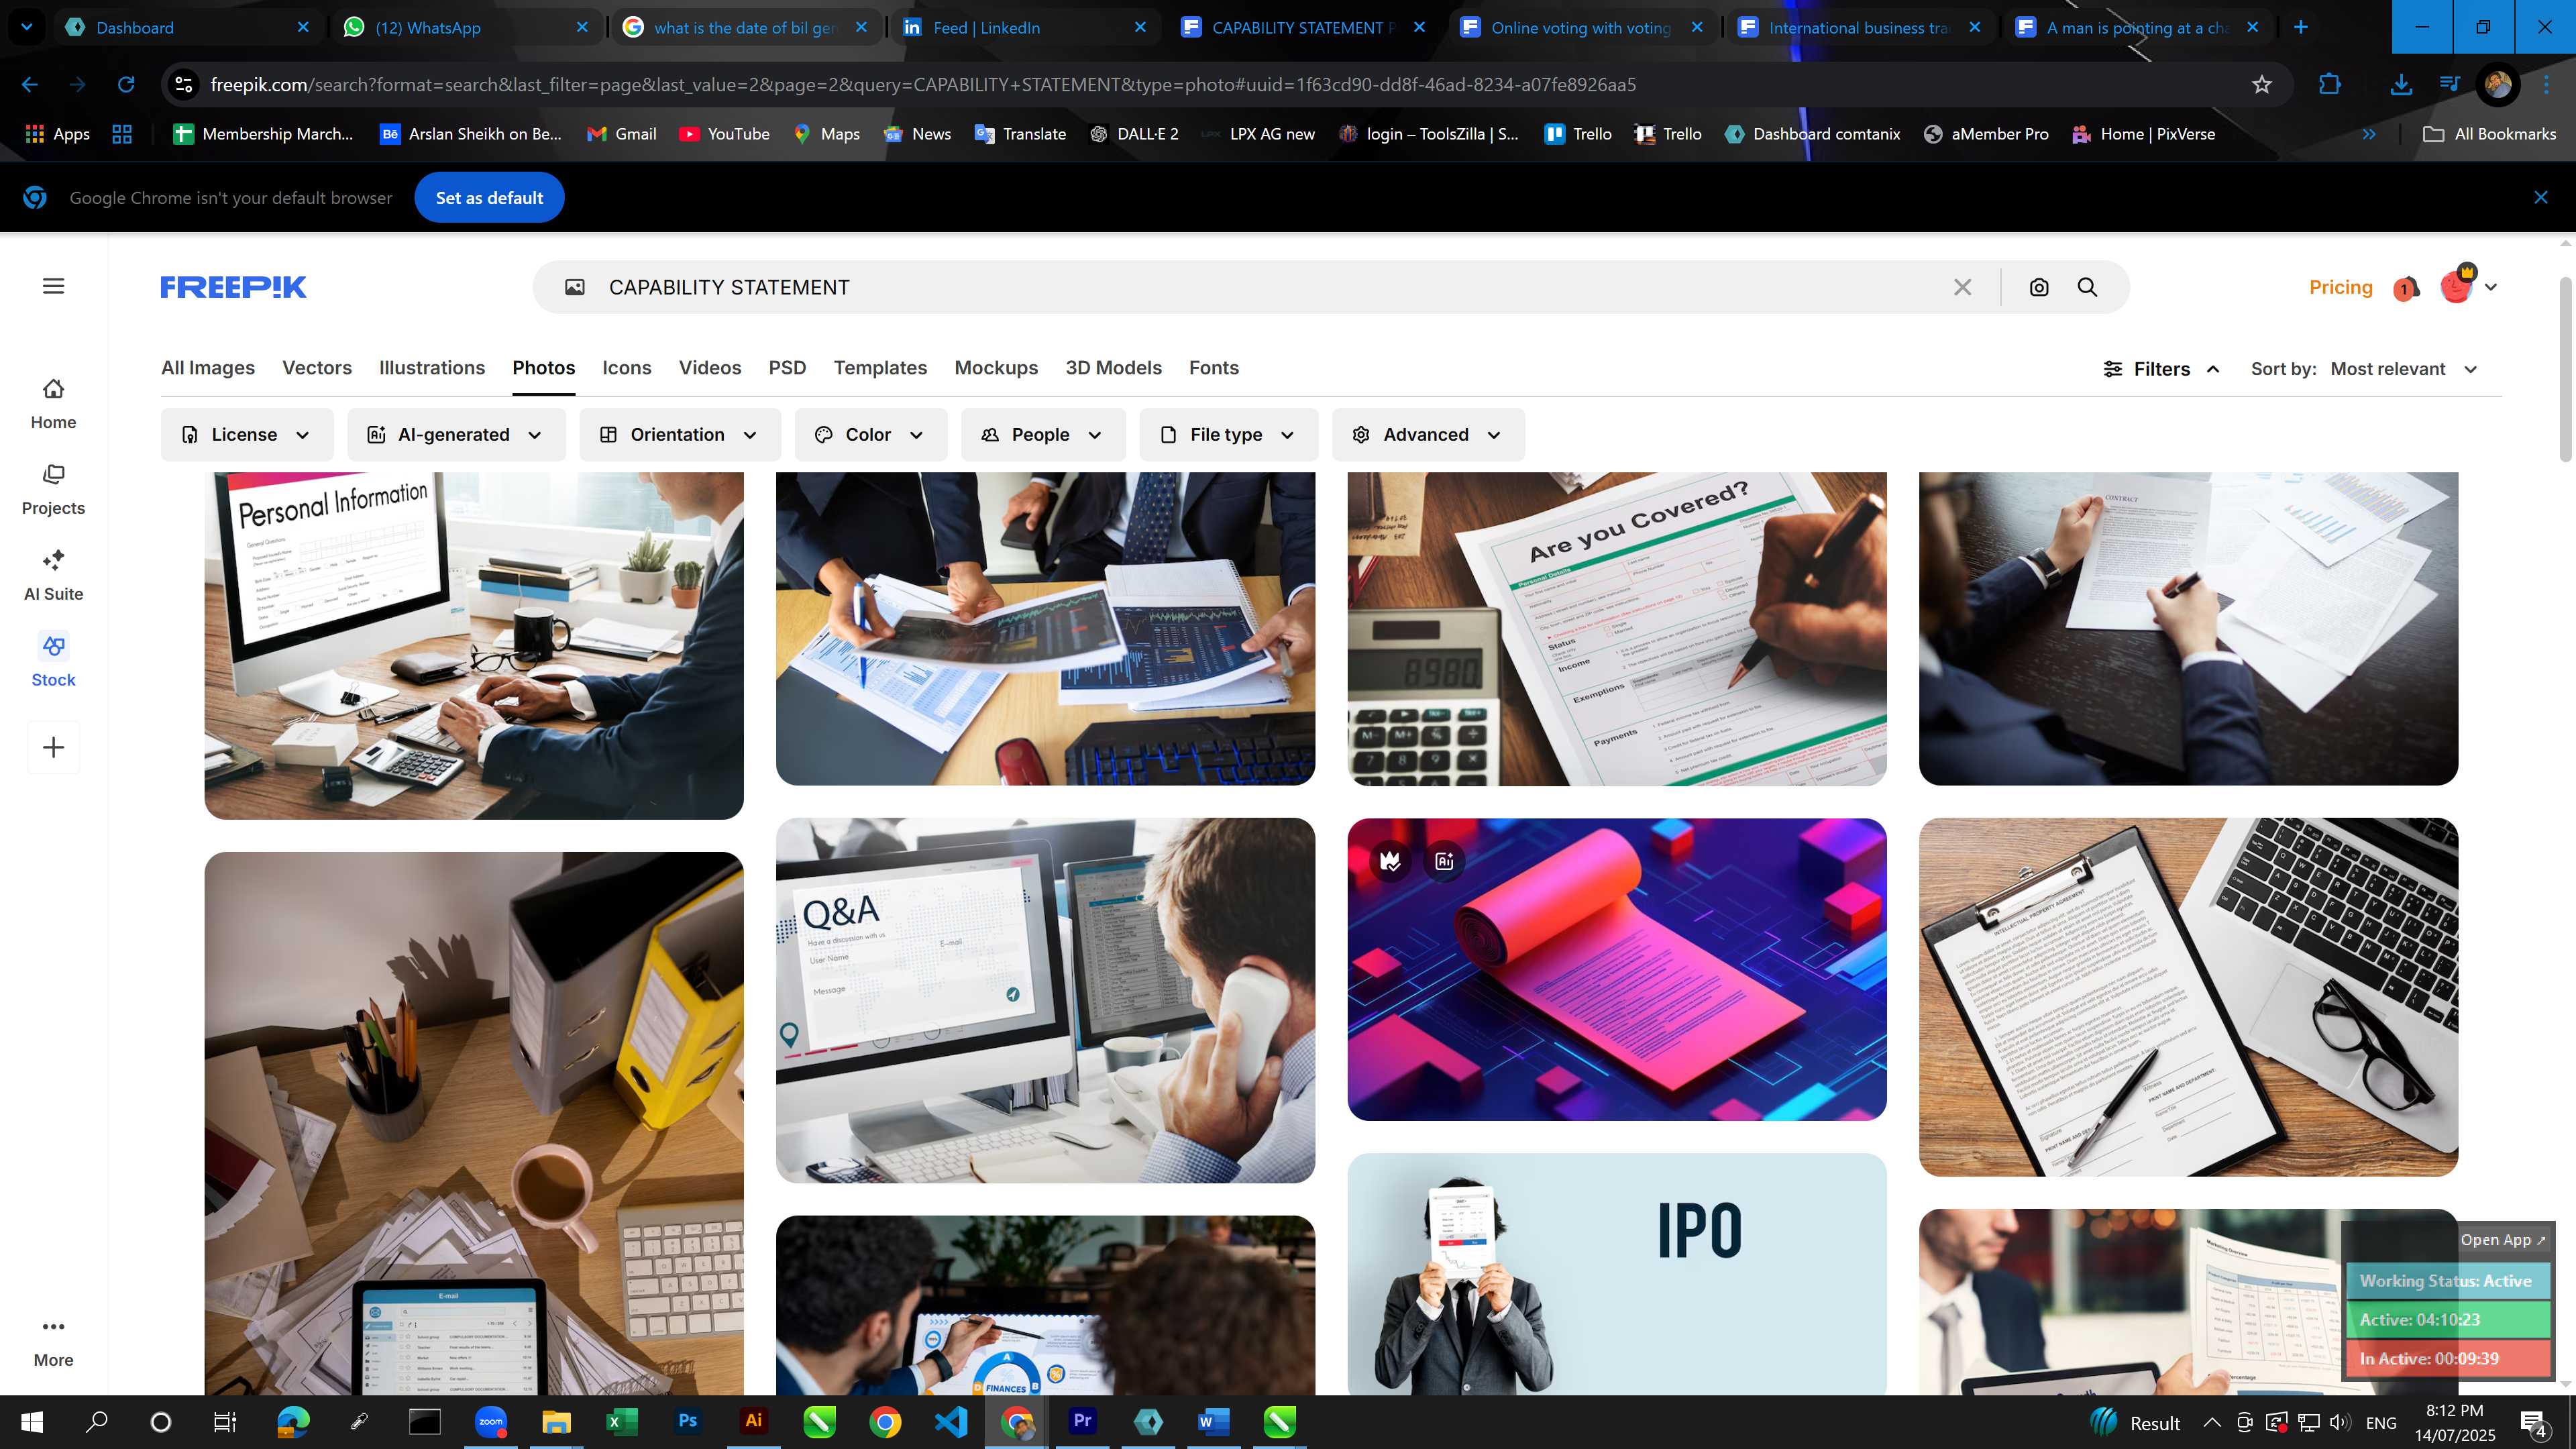Click the plus icon in sidebar
2576x1449 pixels.
[x=54, y=748]
